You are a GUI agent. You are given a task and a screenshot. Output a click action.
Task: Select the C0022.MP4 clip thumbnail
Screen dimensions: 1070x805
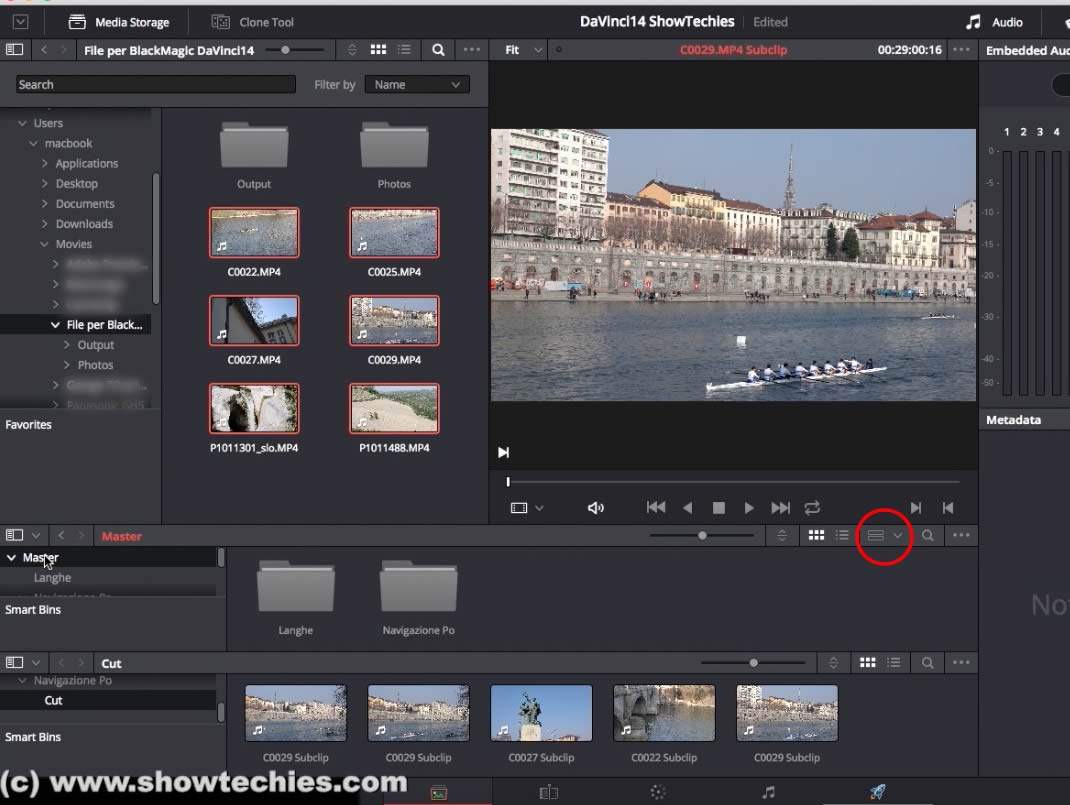point(254,233)
